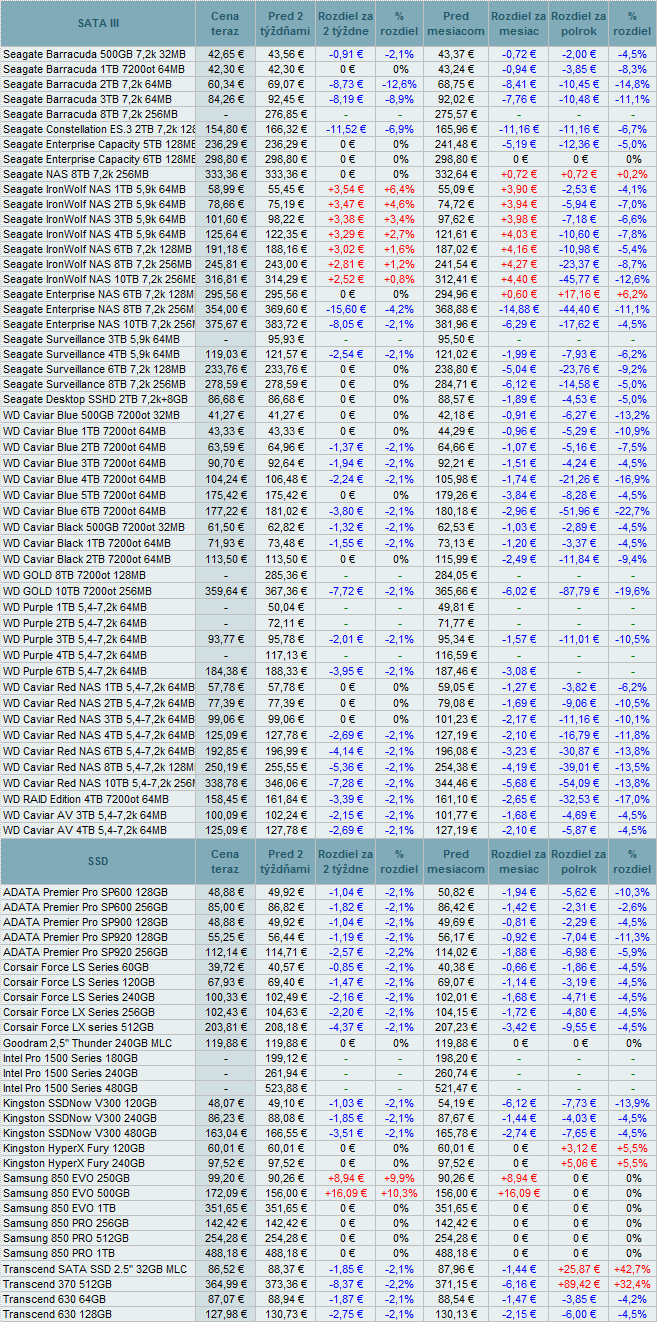Select WD Caviar Black 2TB 7200ot 64MB name
The width and height of the screenshot is (657, 1322).
coord(85,559)
